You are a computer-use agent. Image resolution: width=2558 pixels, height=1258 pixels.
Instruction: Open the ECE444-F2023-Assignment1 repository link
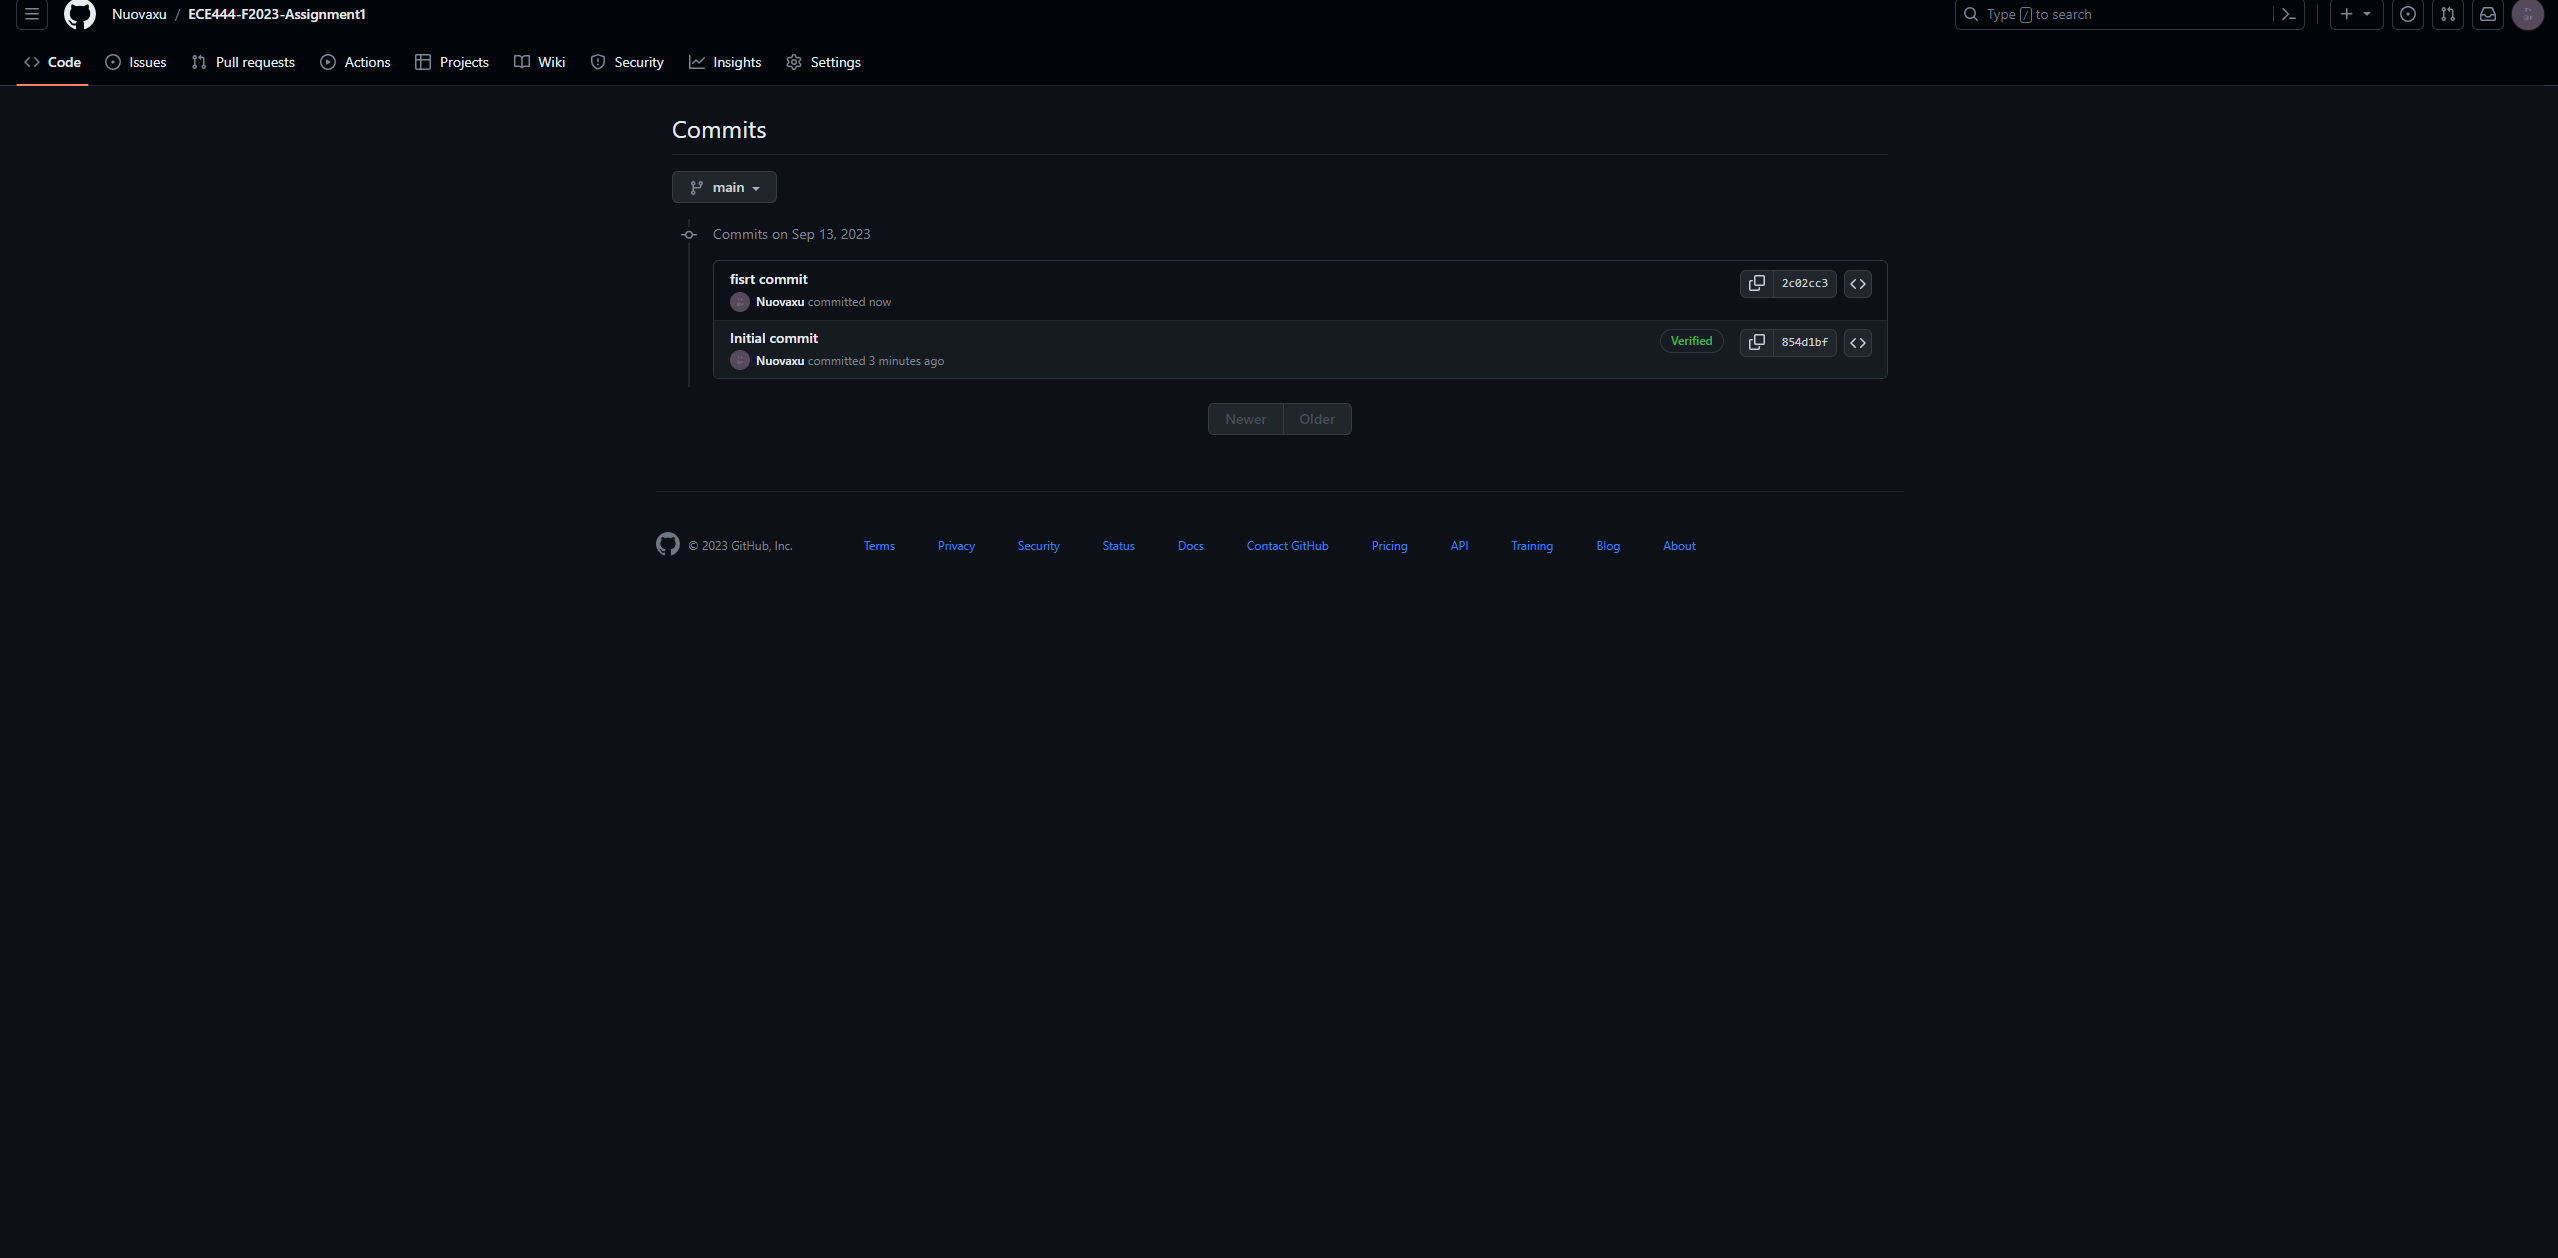coord(277,14)
